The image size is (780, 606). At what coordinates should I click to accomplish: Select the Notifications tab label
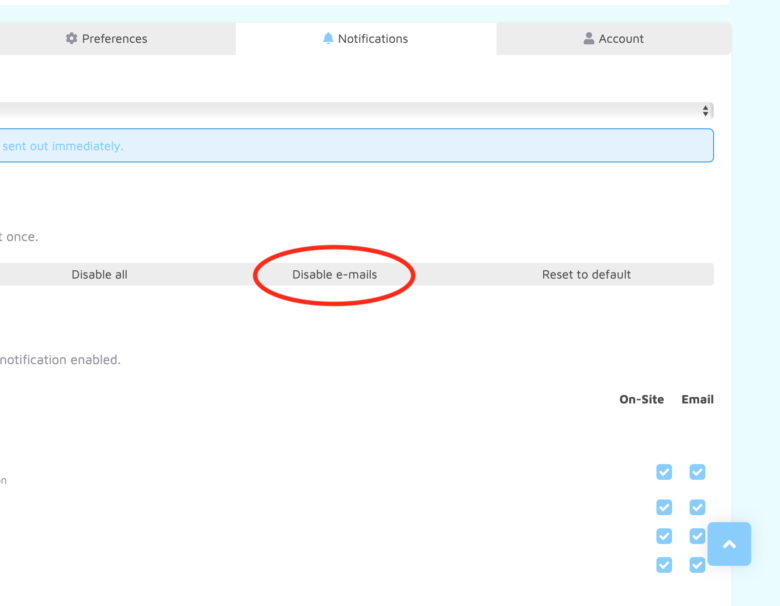tap(372, 39)
